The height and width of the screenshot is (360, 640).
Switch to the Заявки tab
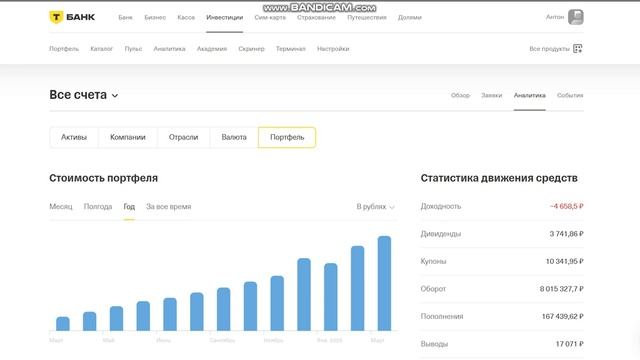point(491,95)
